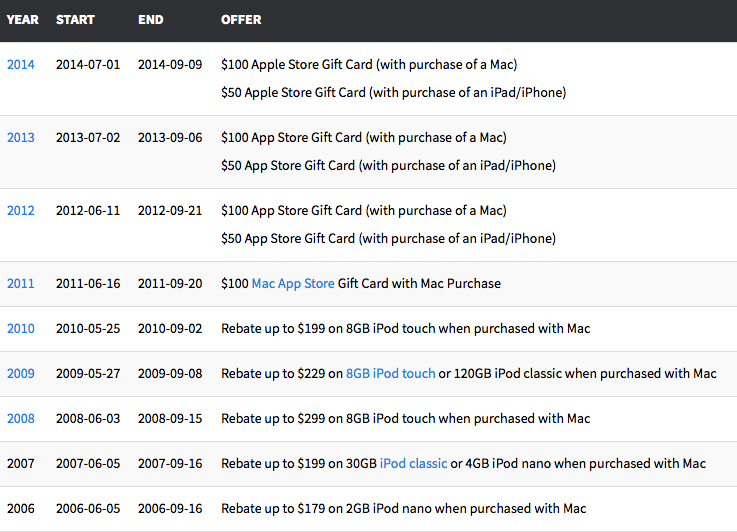Viewport: 737px width, 532px height.
Task: Select start date 2014-07-01
Action: [88, 64]
